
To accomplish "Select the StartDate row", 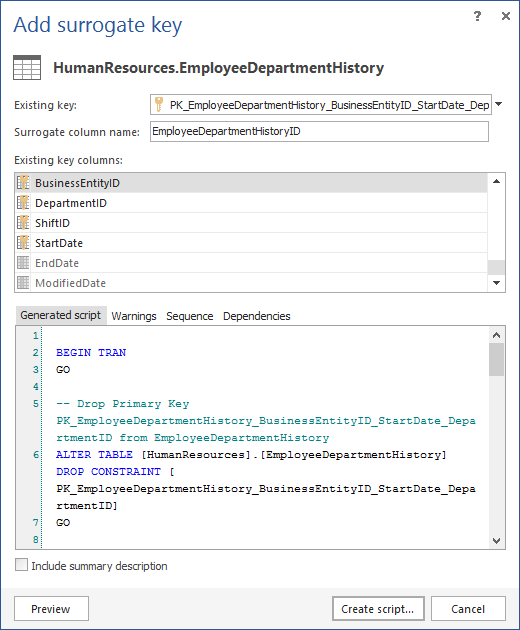I will 251,243.
